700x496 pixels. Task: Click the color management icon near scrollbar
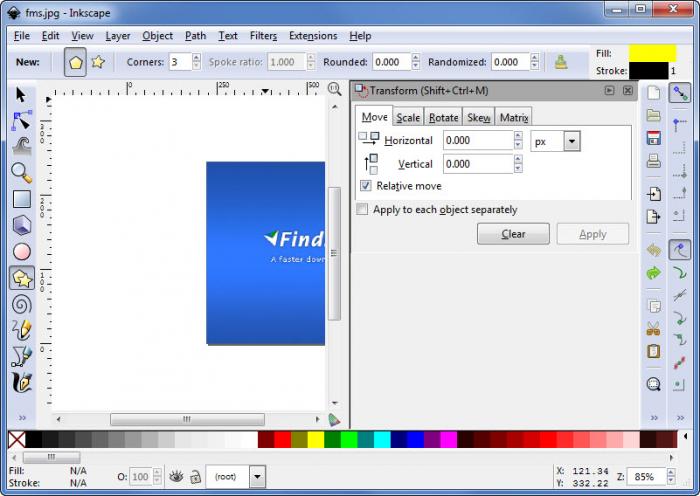pyautogui.click(x=334, y=420)
